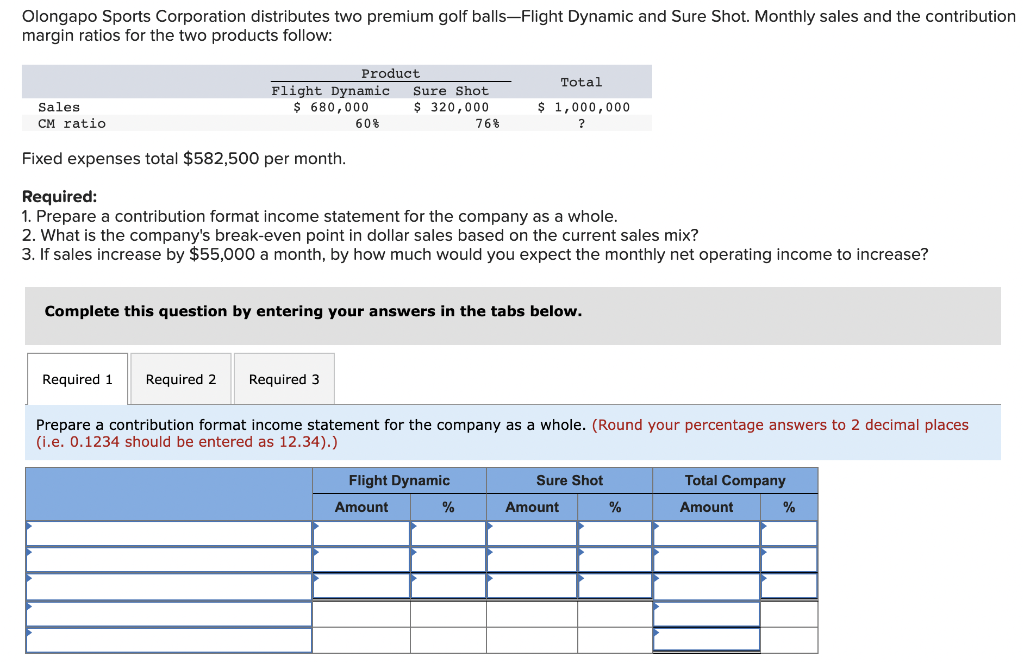The image size is (1024, 663).
Task: Click first row Flight Dynamic Amount field
Action: pos(361,534)
